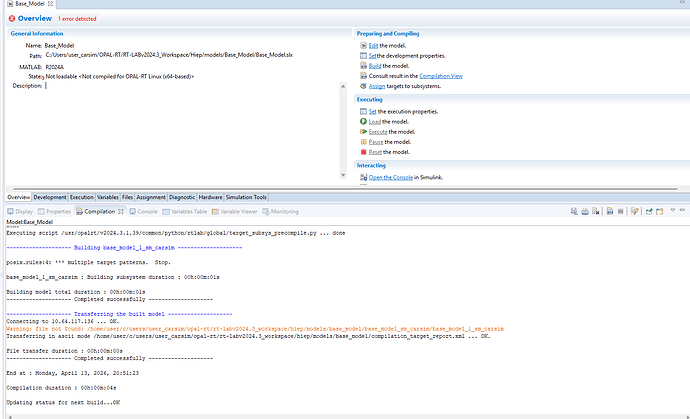Open the Diagnostic tab
Image resolution: width=690 pixels, height=419 pixels.
point(182,198)
